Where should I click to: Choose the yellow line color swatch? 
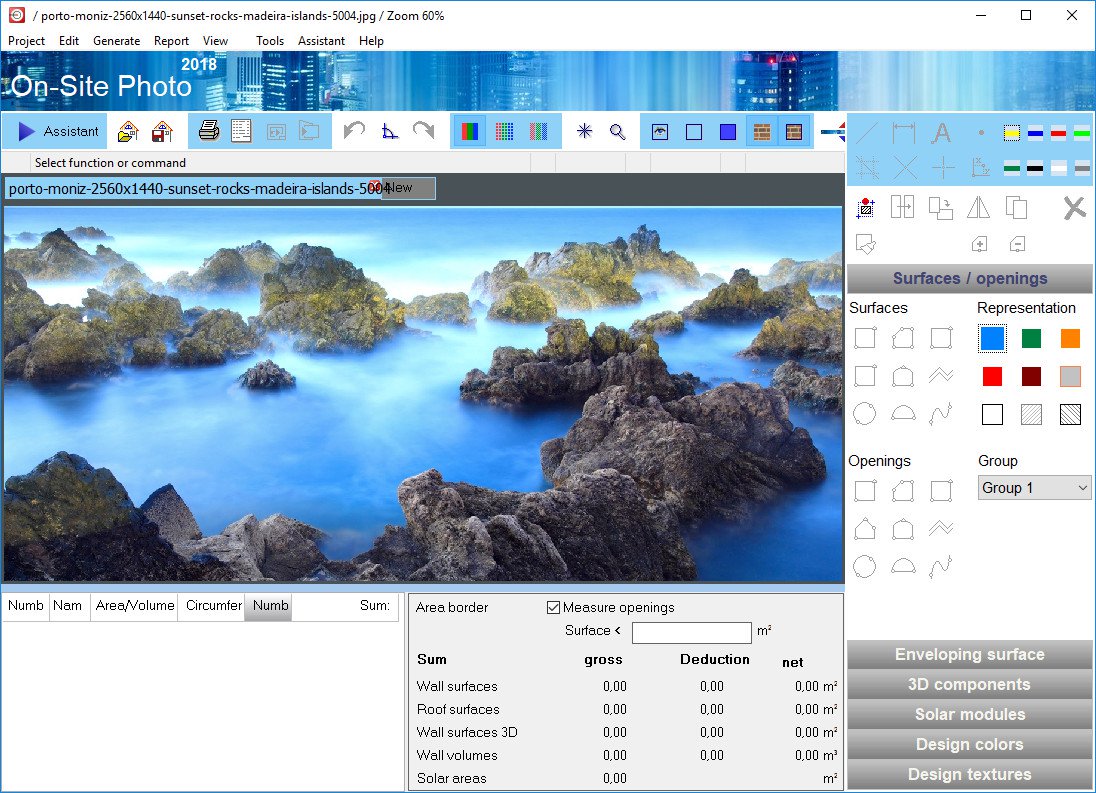tap(1011, 132)
